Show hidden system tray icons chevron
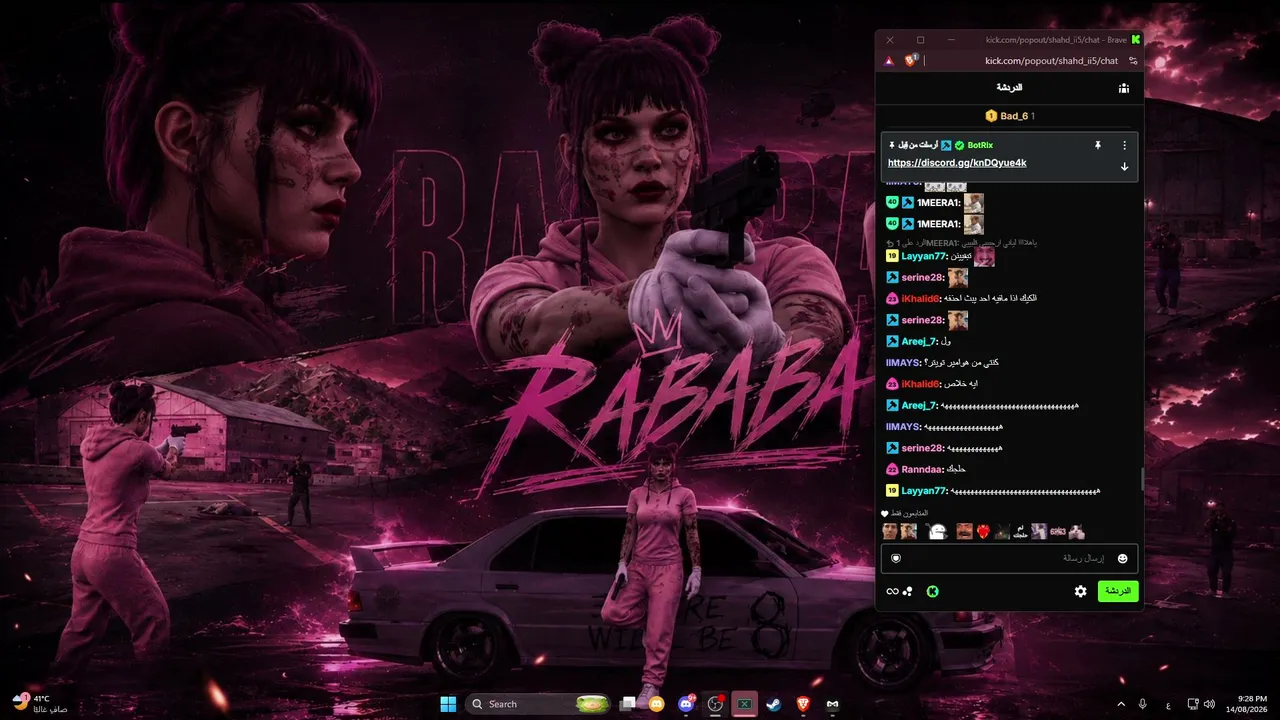This screenshot has height=720, width=1280. (x=1121, y=704)
